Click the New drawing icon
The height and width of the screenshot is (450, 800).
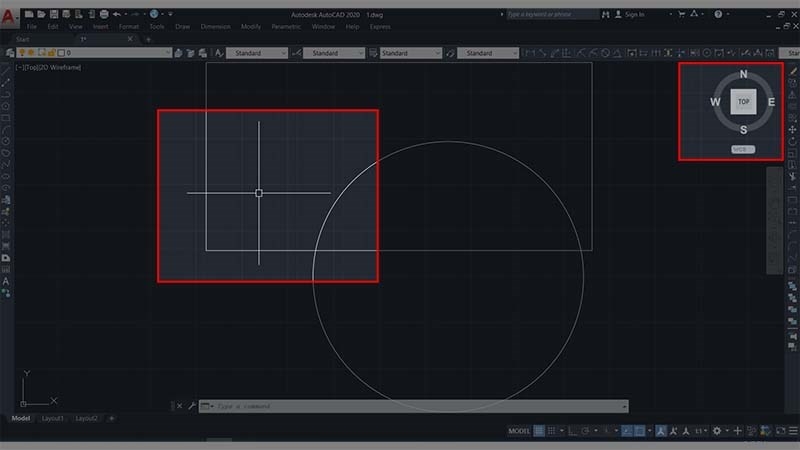pyautogui.click(x=29, y=14)
